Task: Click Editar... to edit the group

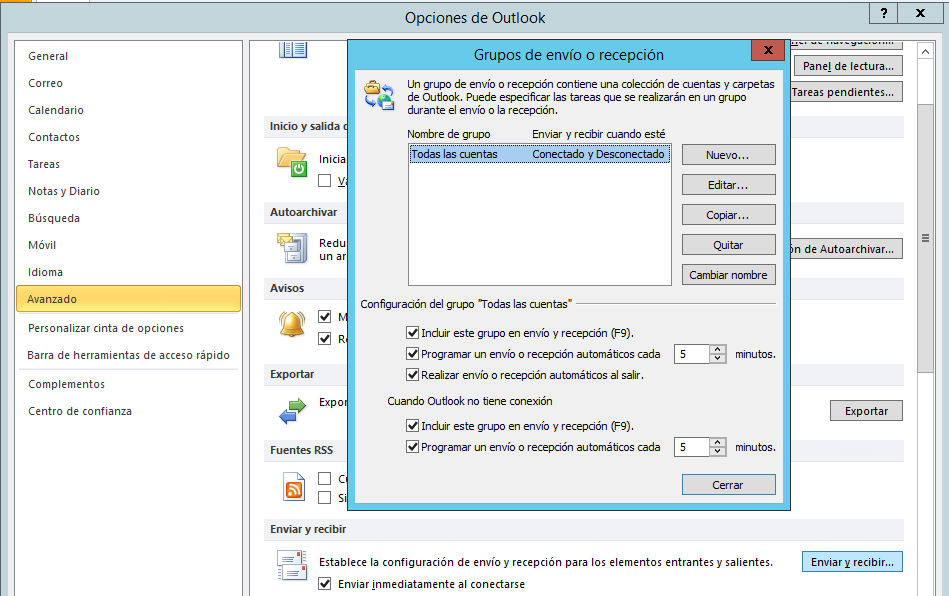Action: point(729,185)
